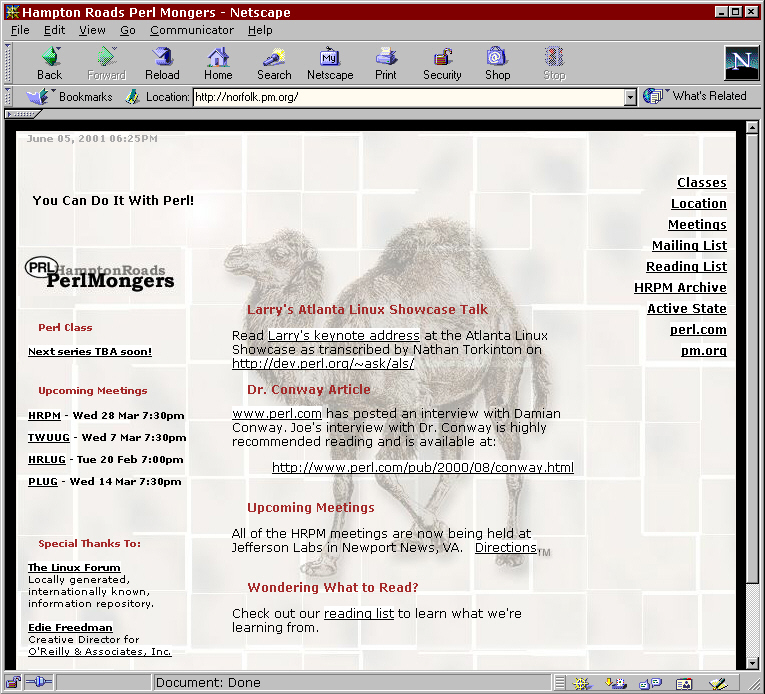Open the HRPM Archive link
This screenshot has height=694, width=765.
(x=680, y=287)
